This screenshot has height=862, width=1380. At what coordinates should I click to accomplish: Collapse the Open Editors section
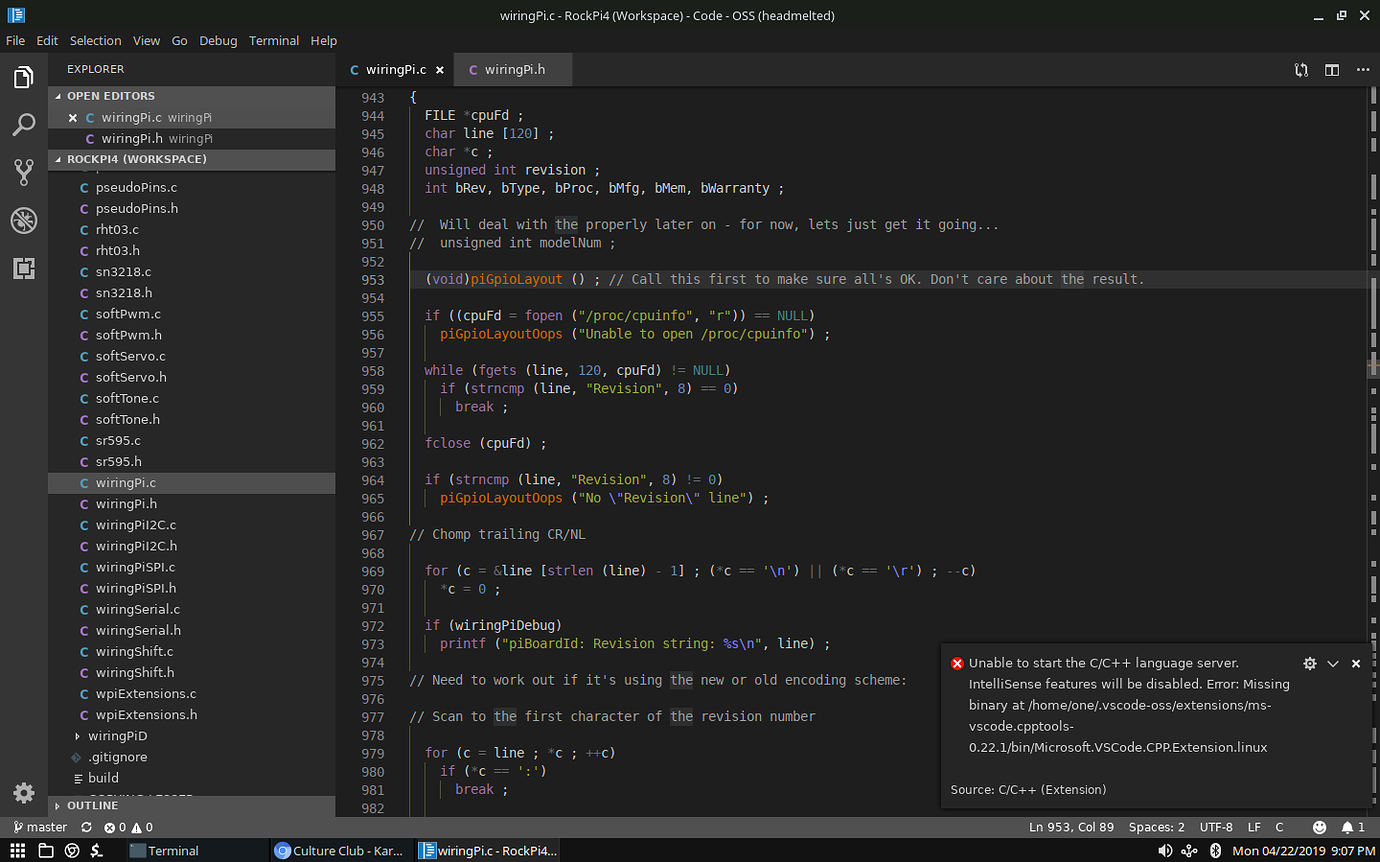[192, 96]
